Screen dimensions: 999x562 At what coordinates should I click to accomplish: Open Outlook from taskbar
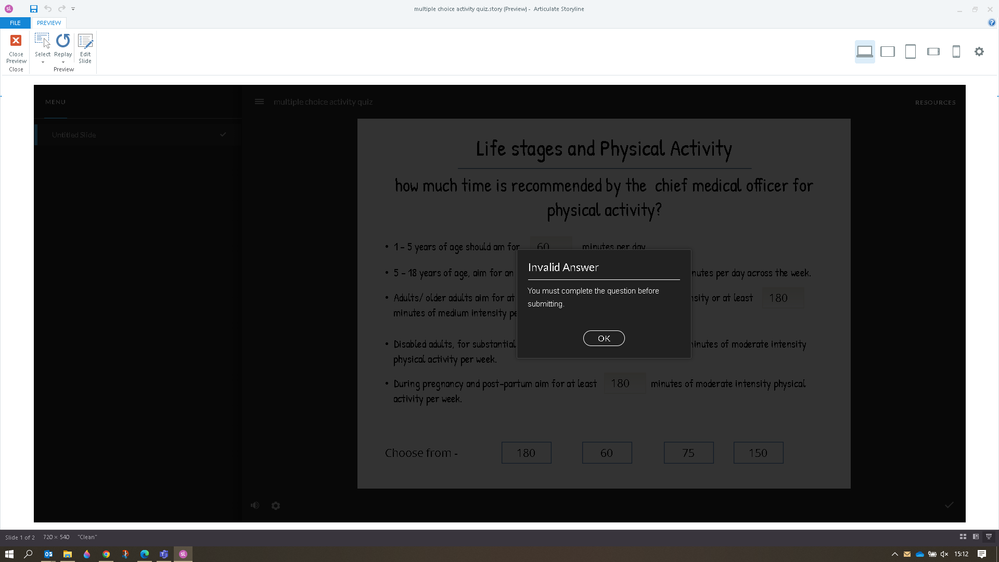coord(48,554)
